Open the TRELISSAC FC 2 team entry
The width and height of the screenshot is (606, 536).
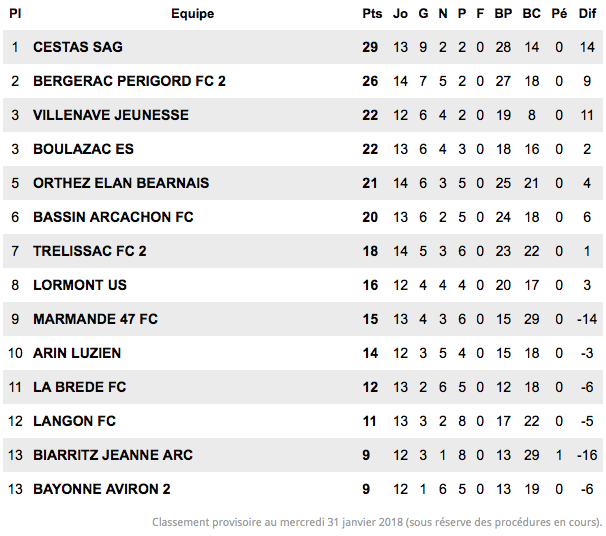click(90, 251)
